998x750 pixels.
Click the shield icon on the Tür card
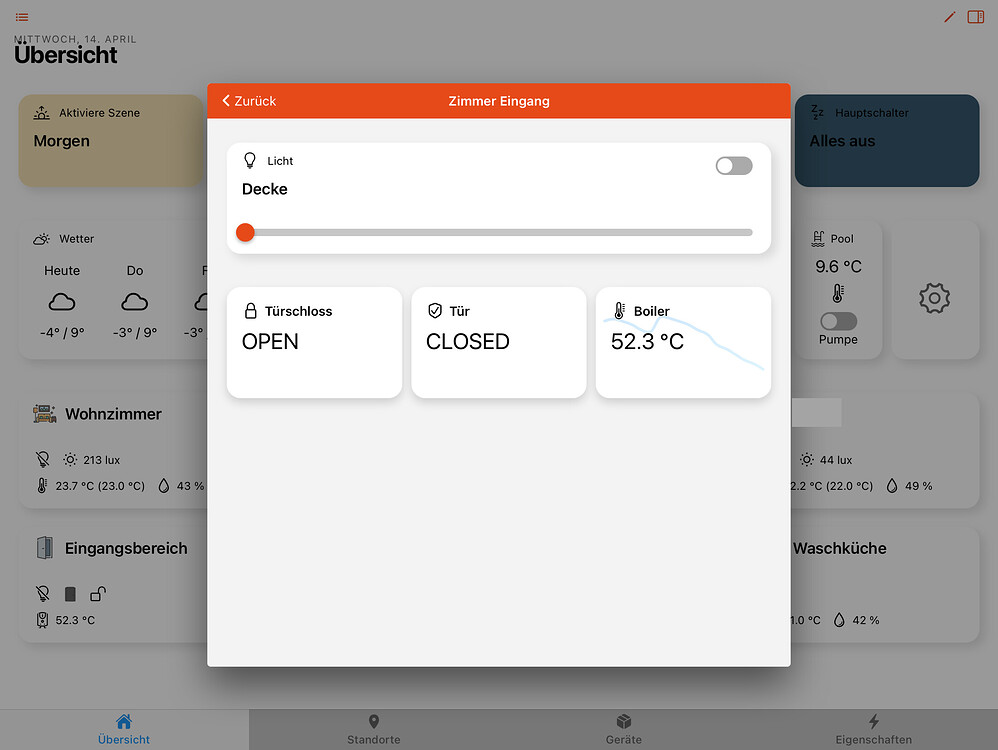click(x=434, y=310)
